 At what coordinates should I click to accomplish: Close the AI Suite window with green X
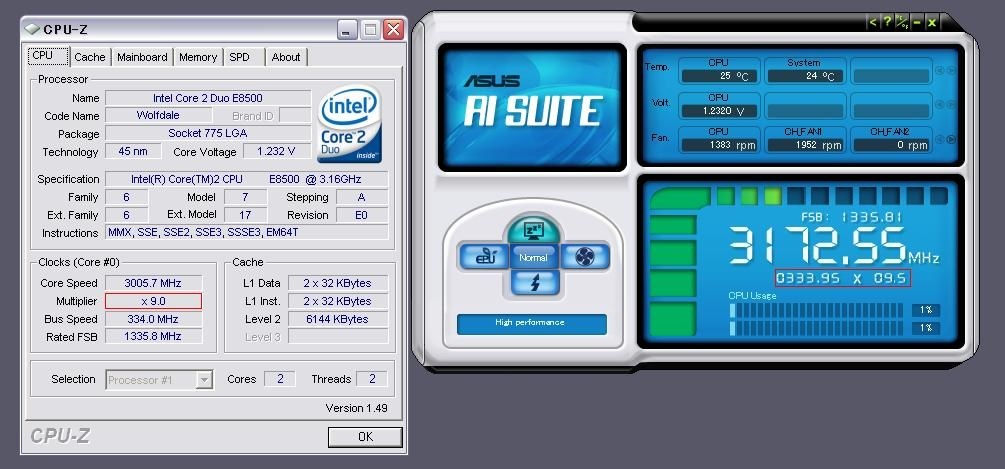932,22
